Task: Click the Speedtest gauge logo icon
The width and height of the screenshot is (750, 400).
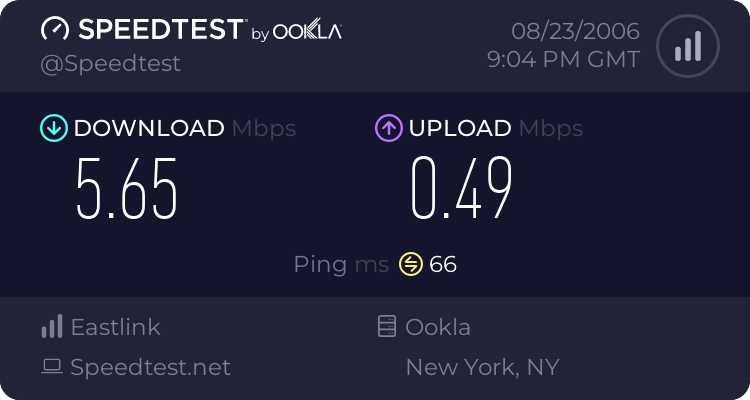Action: (56, 29)
